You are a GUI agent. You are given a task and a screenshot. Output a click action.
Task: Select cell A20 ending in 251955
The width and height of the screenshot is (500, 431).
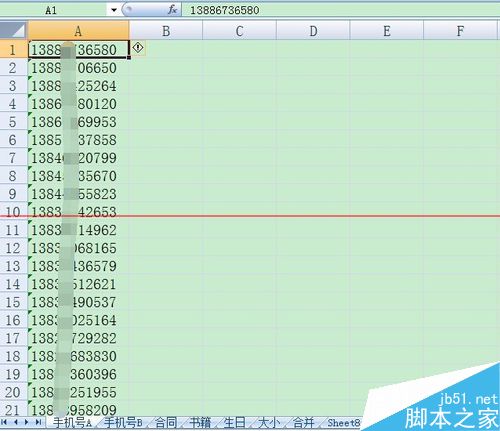click(x=78, y=392)
